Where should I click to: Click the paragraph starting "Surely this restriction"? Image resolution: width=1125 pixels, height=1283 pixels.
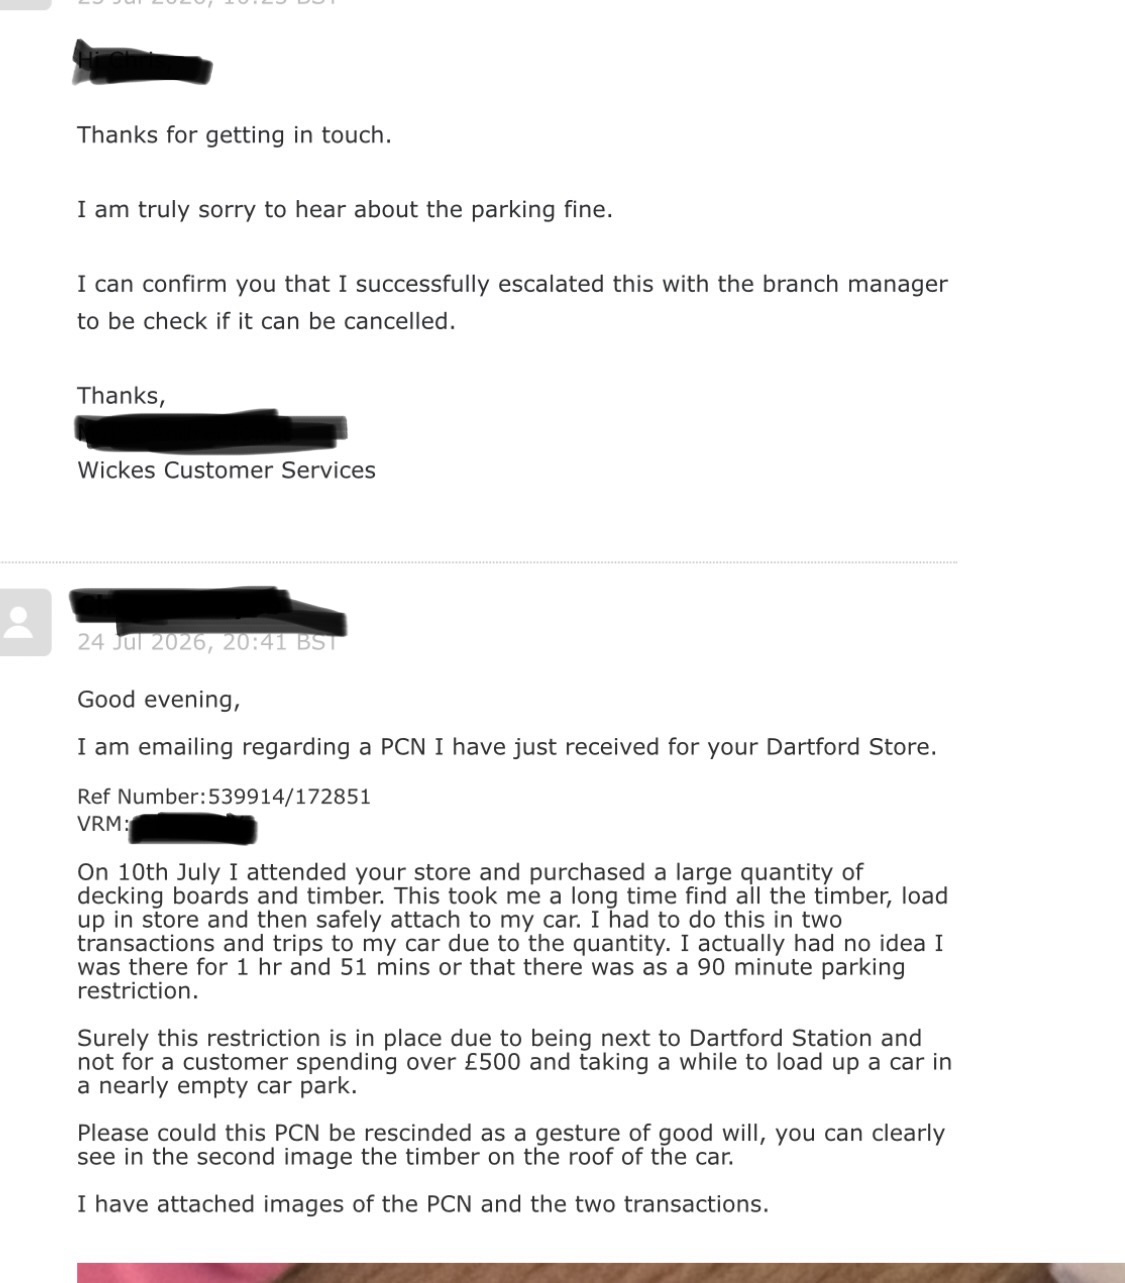pos(514,1062)
